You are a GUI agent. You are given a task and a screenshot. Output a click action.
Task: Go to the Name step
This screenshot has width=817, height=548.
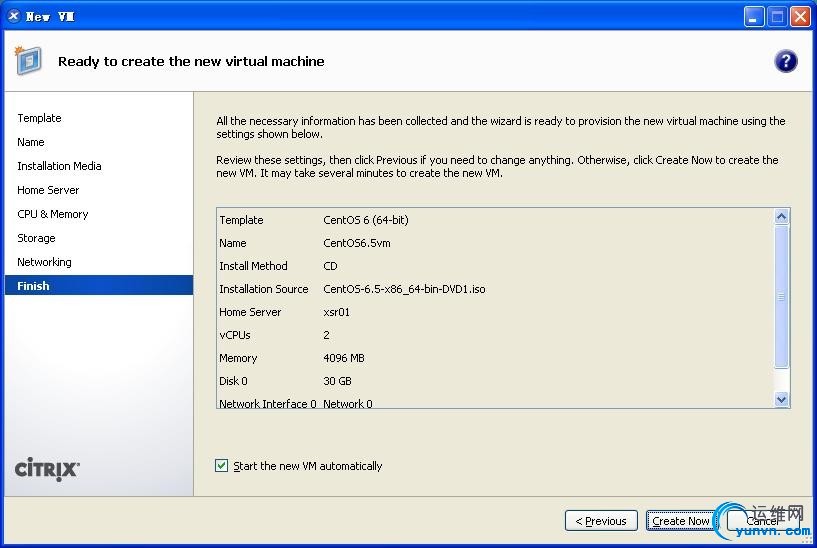[31, 142]
